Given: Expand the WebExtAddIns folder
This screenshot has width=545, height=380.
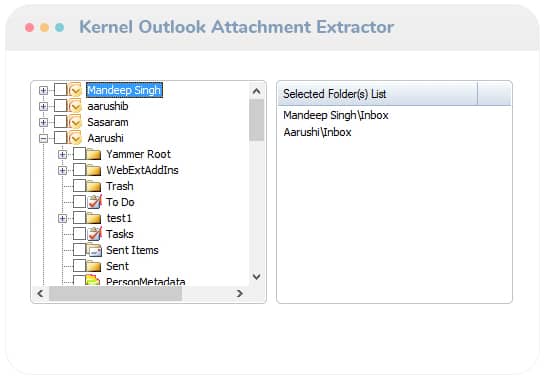Looking at the screenshot, I should [63, 170].
